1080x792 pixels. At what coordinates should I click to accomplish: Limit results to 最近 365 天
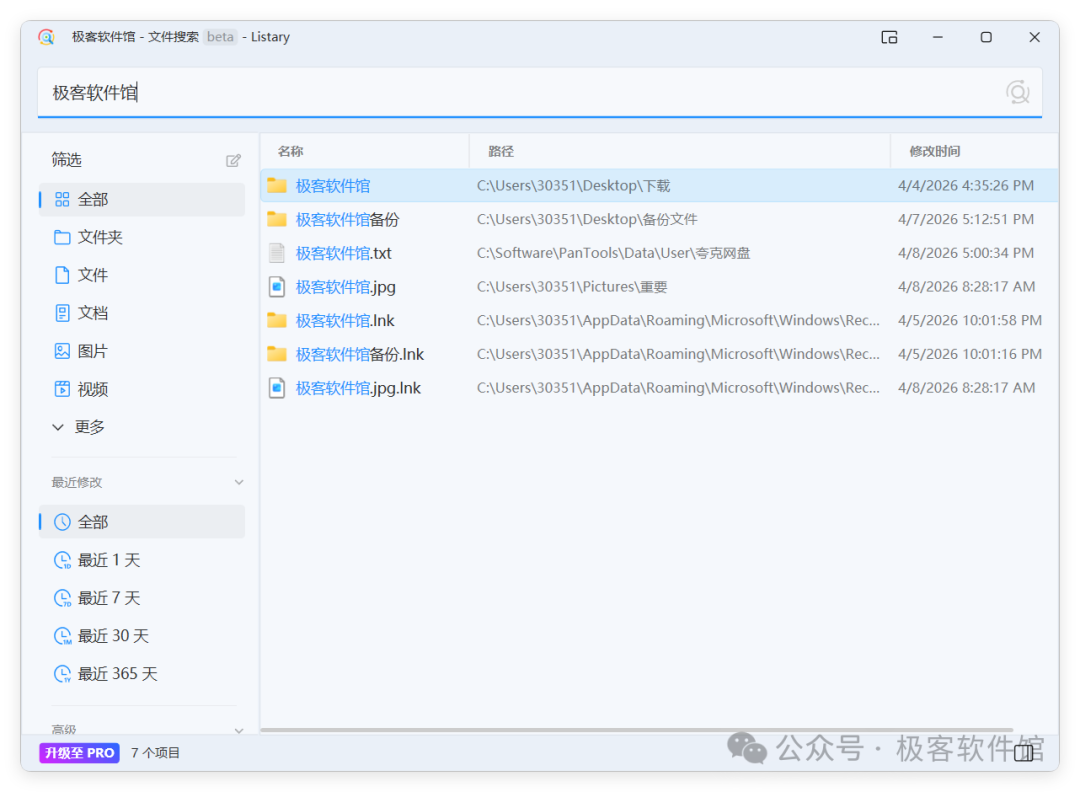[x=142, y=674]
